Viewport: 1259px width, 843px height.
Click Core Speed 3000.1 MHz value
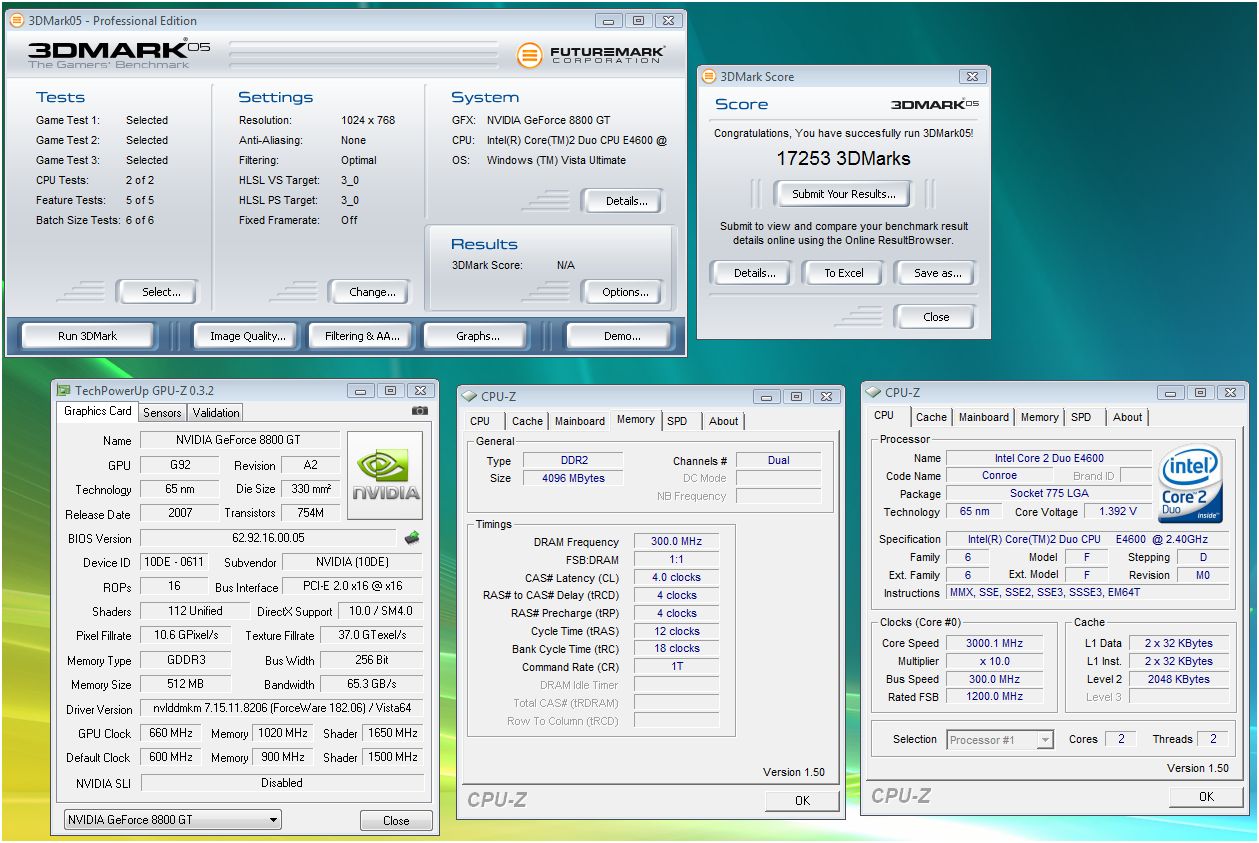coord(994,643)
